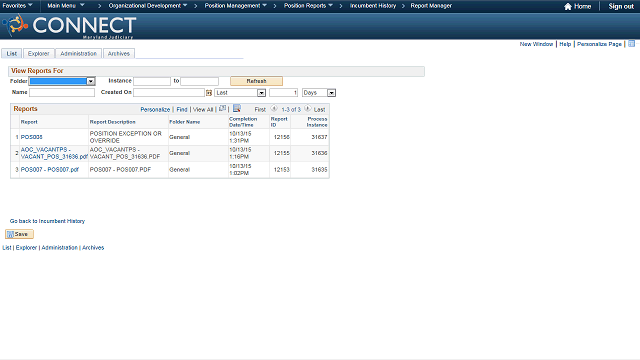Open New Window link
Screen dimensions: 640x360
[x=536, y=44]
